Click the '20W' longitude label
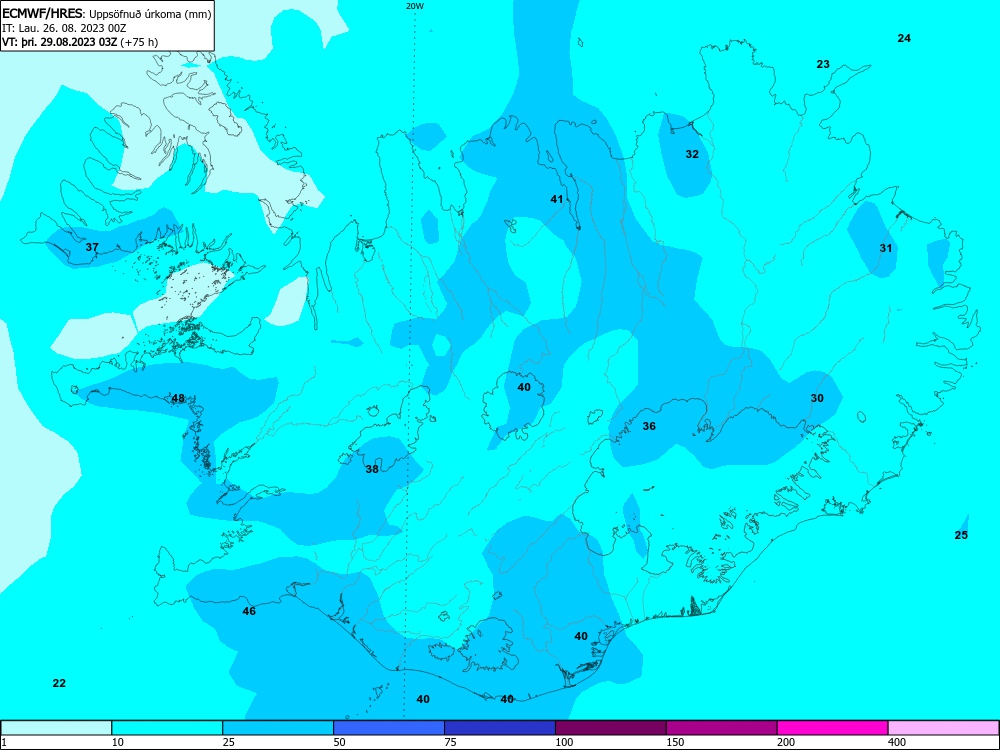 tap(415, 6)
